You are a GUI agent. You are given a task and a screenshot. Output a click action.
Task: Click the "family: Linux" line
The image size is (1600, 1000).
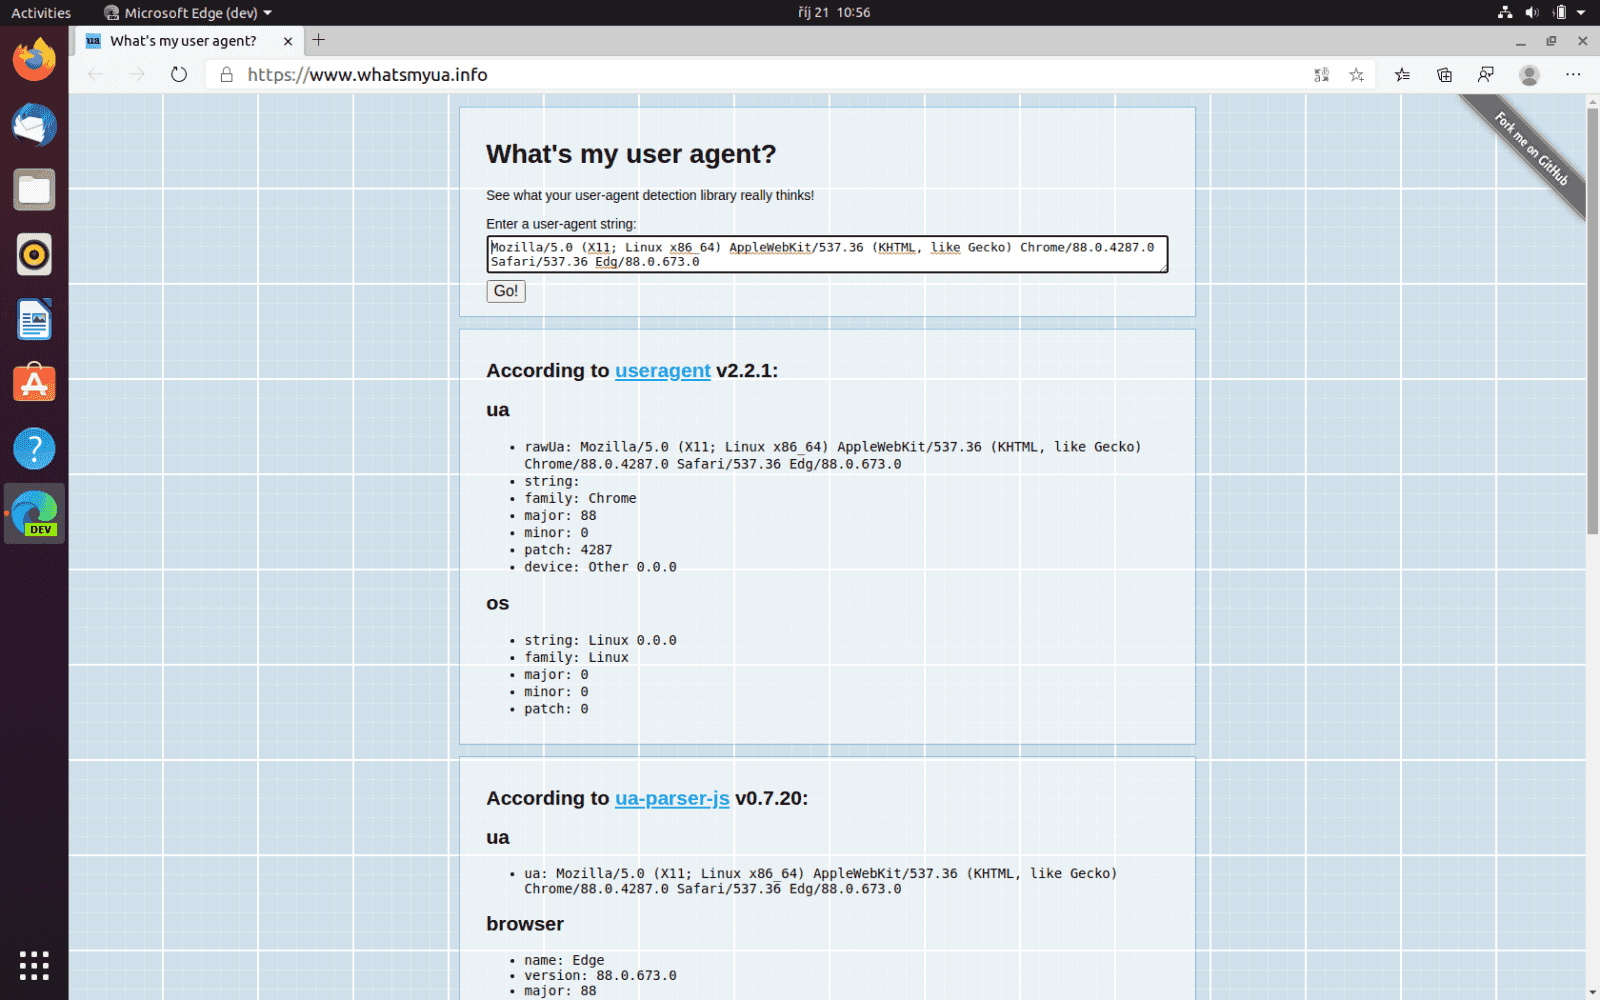click(x=576, y=657)
